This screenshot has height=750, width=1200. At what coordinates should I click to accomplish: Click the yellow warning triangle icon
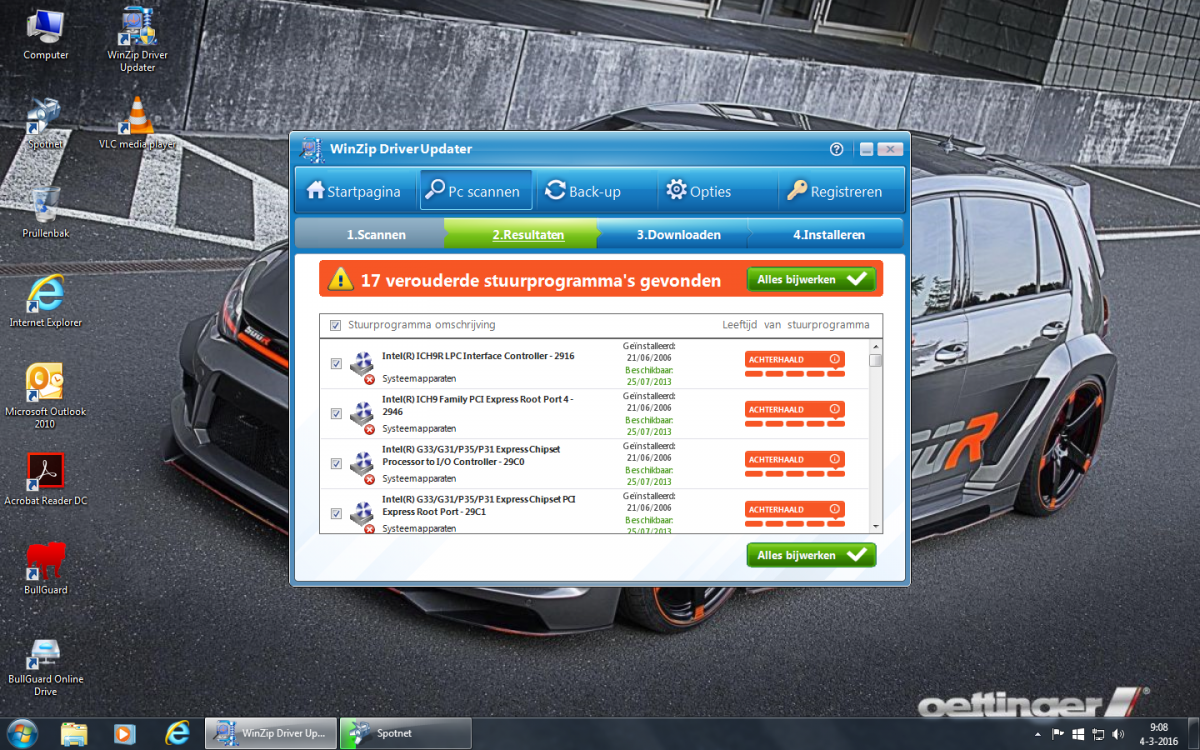(342, 279)
